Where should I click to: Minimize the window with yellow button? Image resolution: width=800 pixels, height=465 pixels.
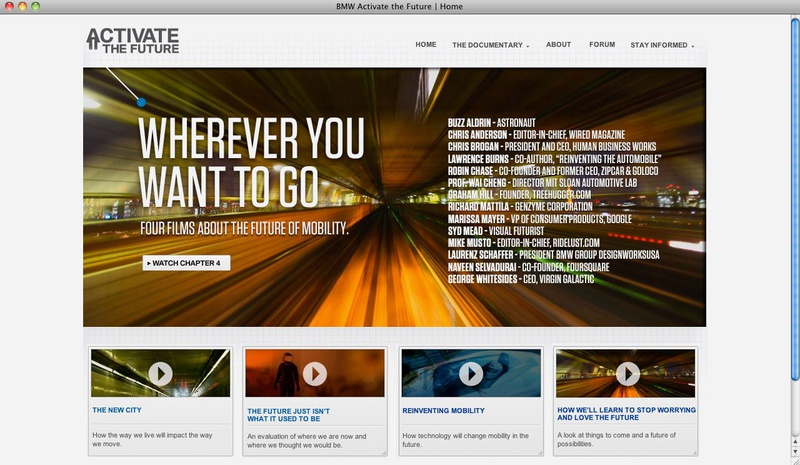[22, 6]
